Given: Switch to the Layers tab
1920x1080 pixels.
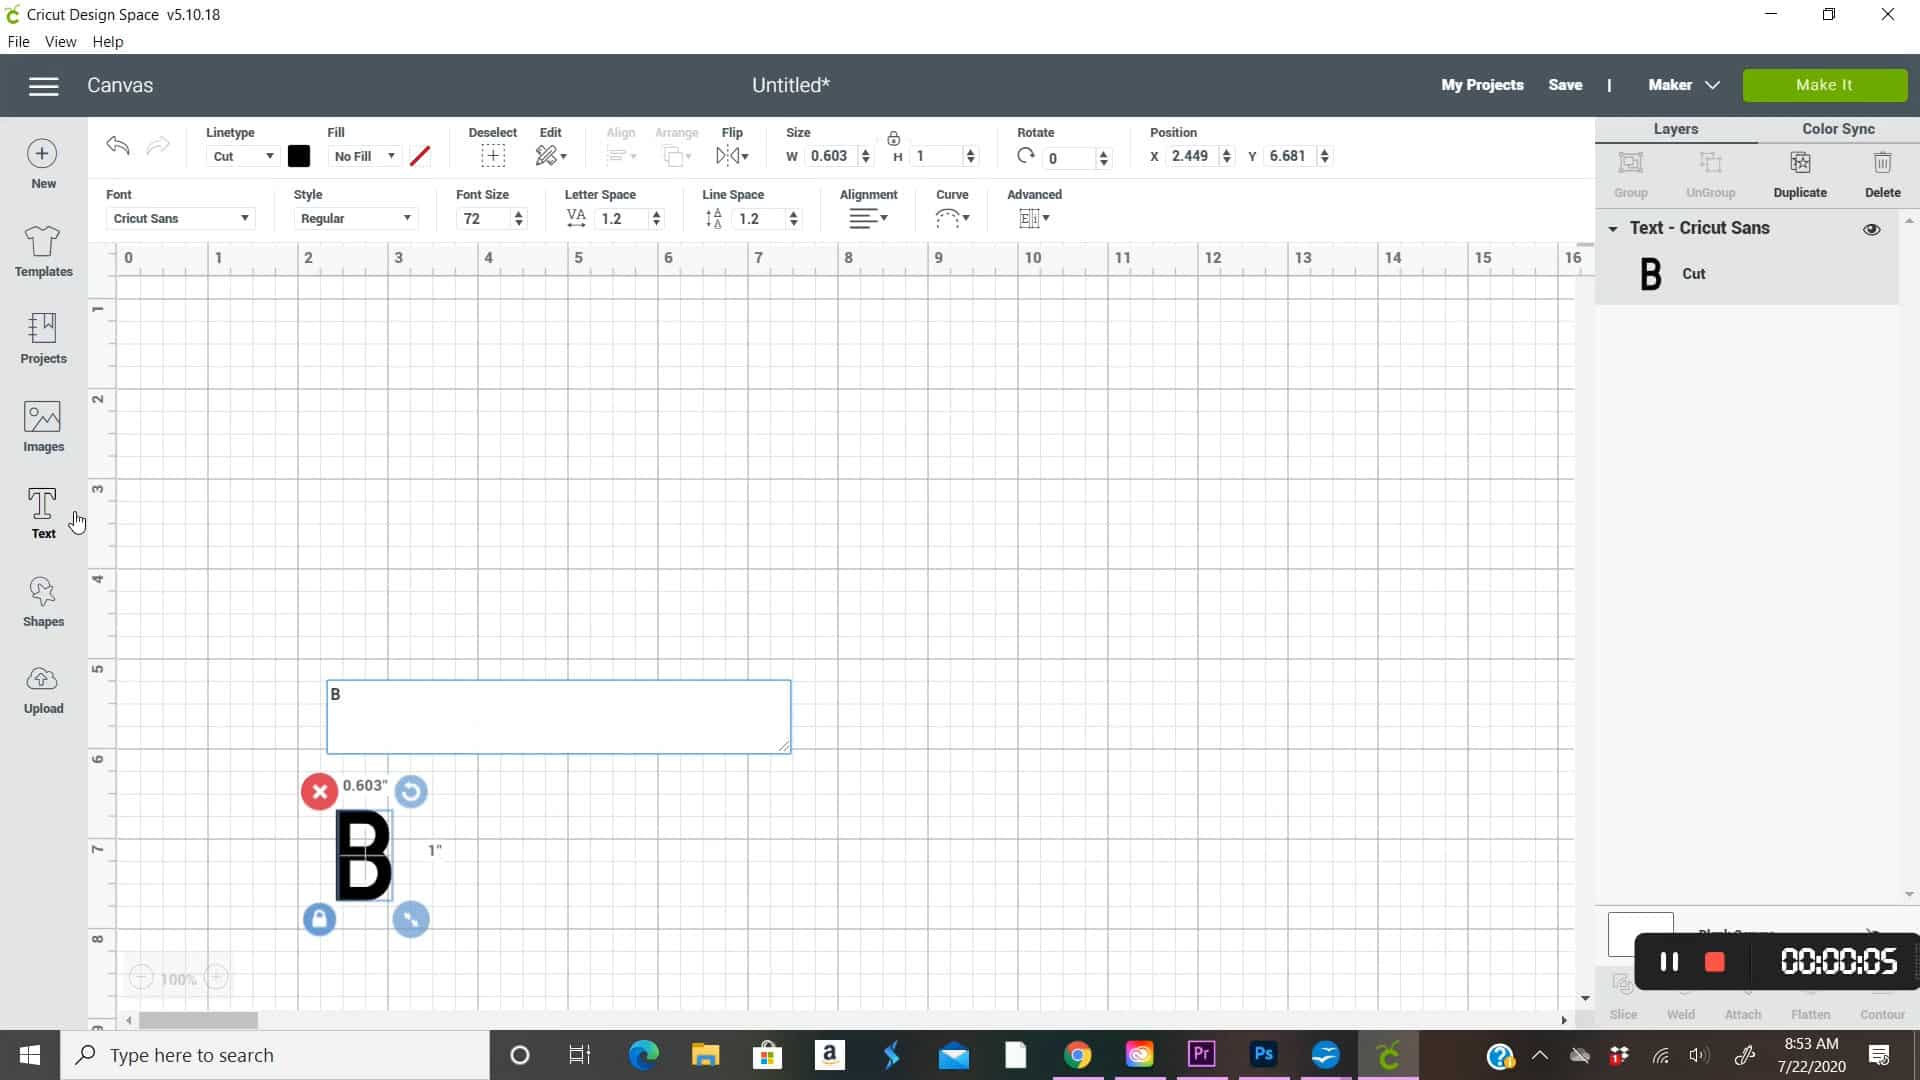Looking at the screenshot, I should pyautogui.click(x=1676, y=129).
